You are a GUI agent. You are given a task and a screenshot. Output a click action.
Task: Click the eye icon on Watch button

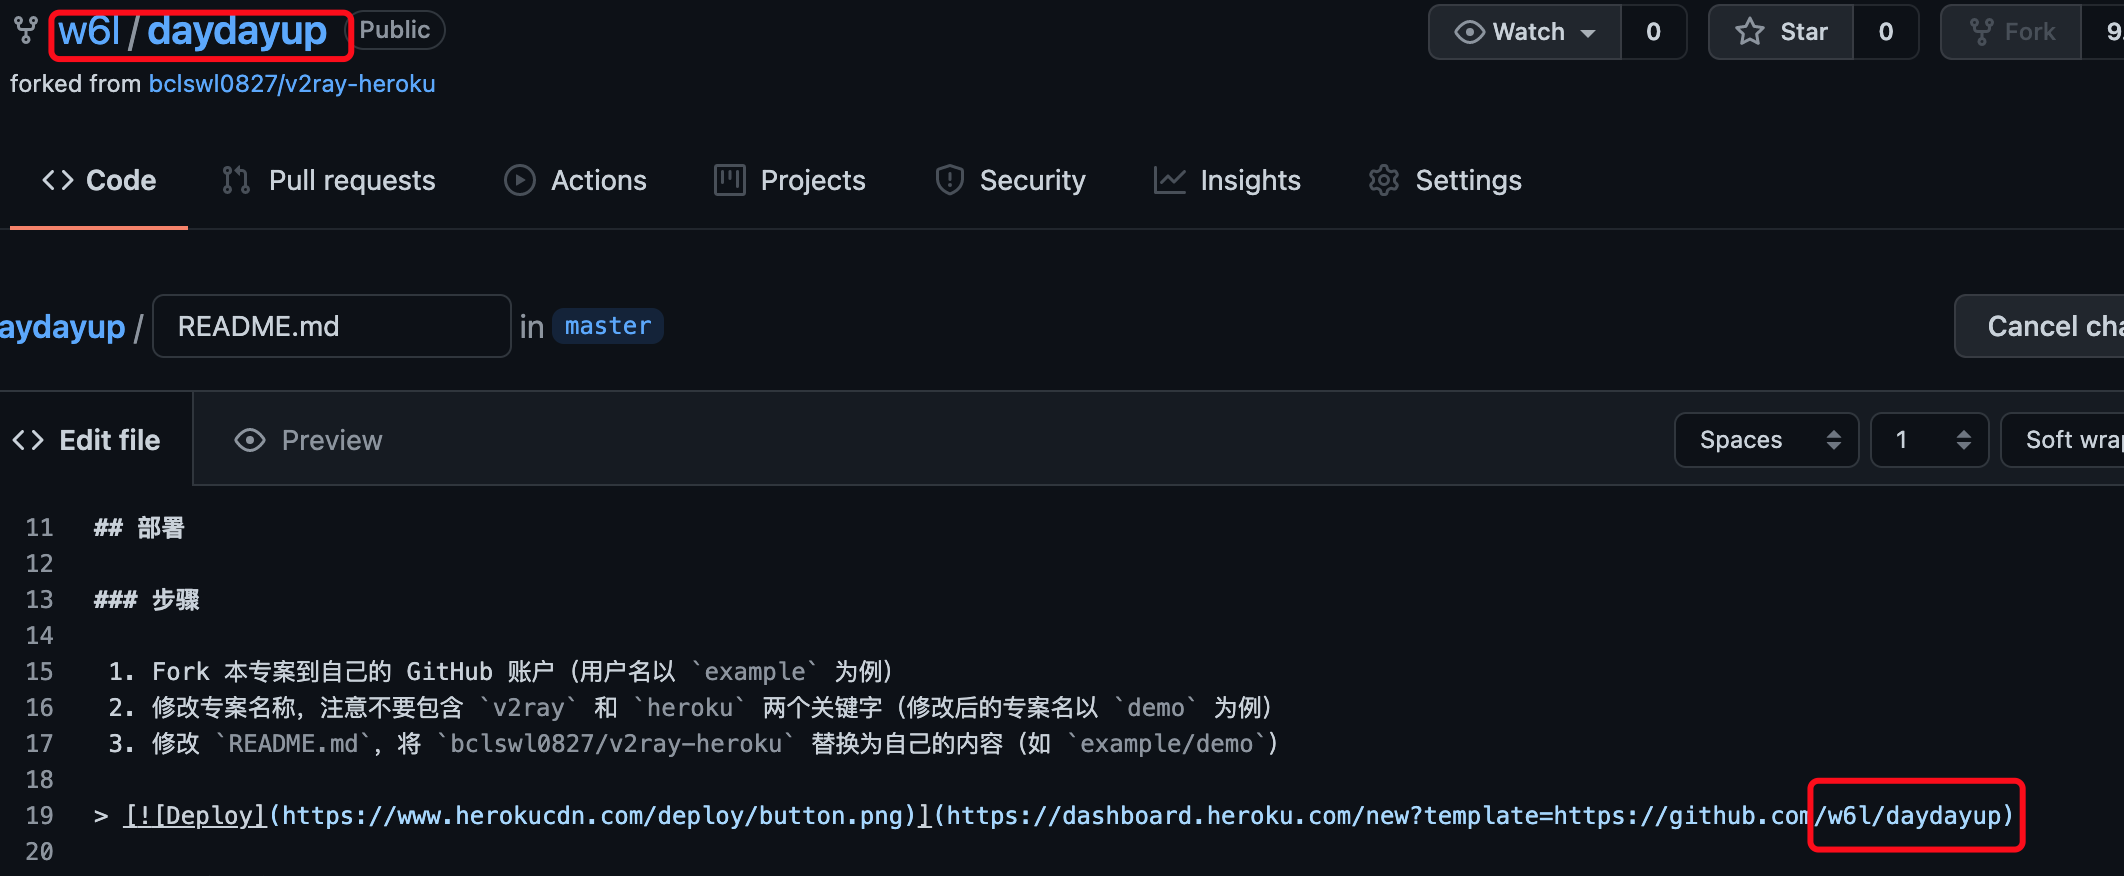pos(1469,32)
